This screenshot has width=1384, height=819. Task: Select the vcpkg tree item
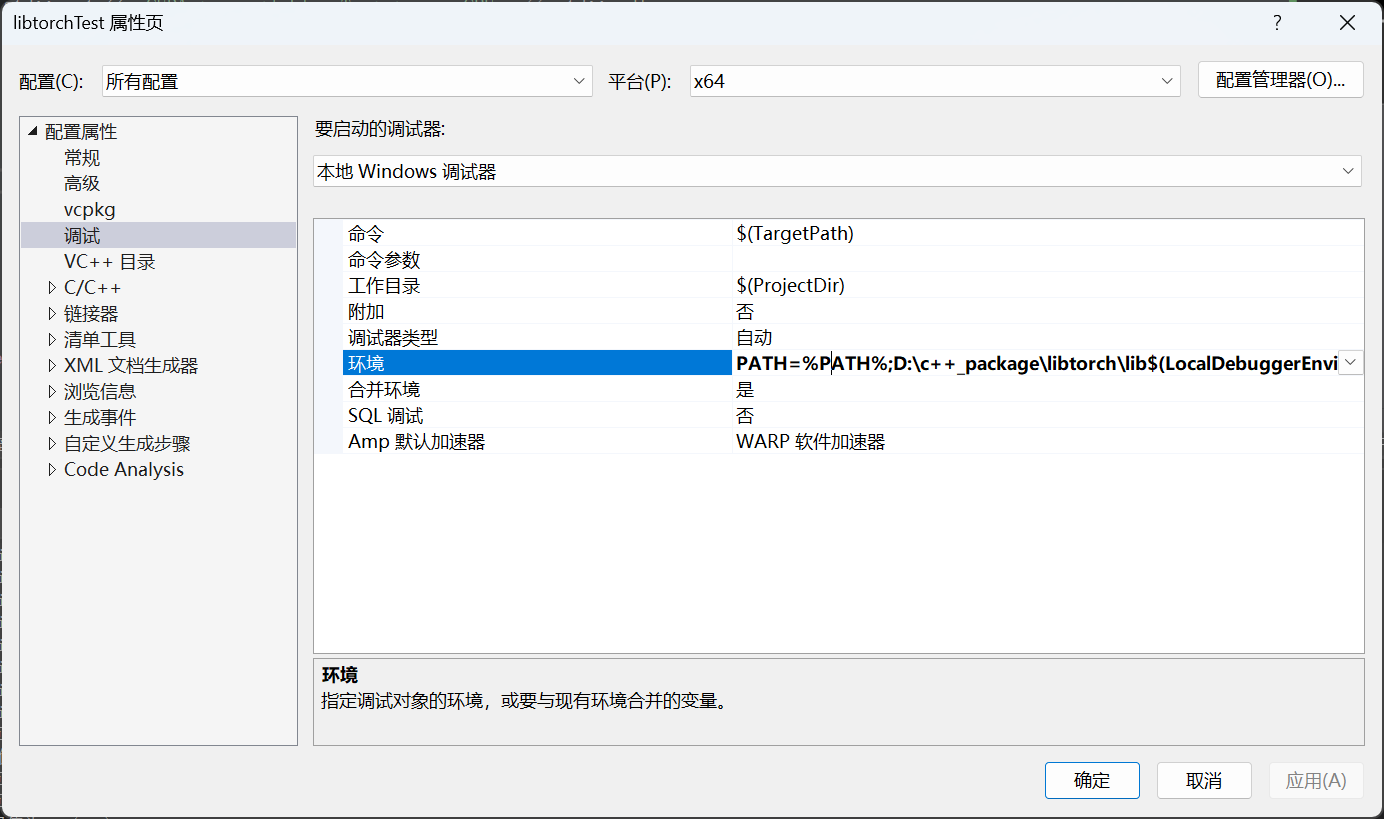tap(90, 209)
